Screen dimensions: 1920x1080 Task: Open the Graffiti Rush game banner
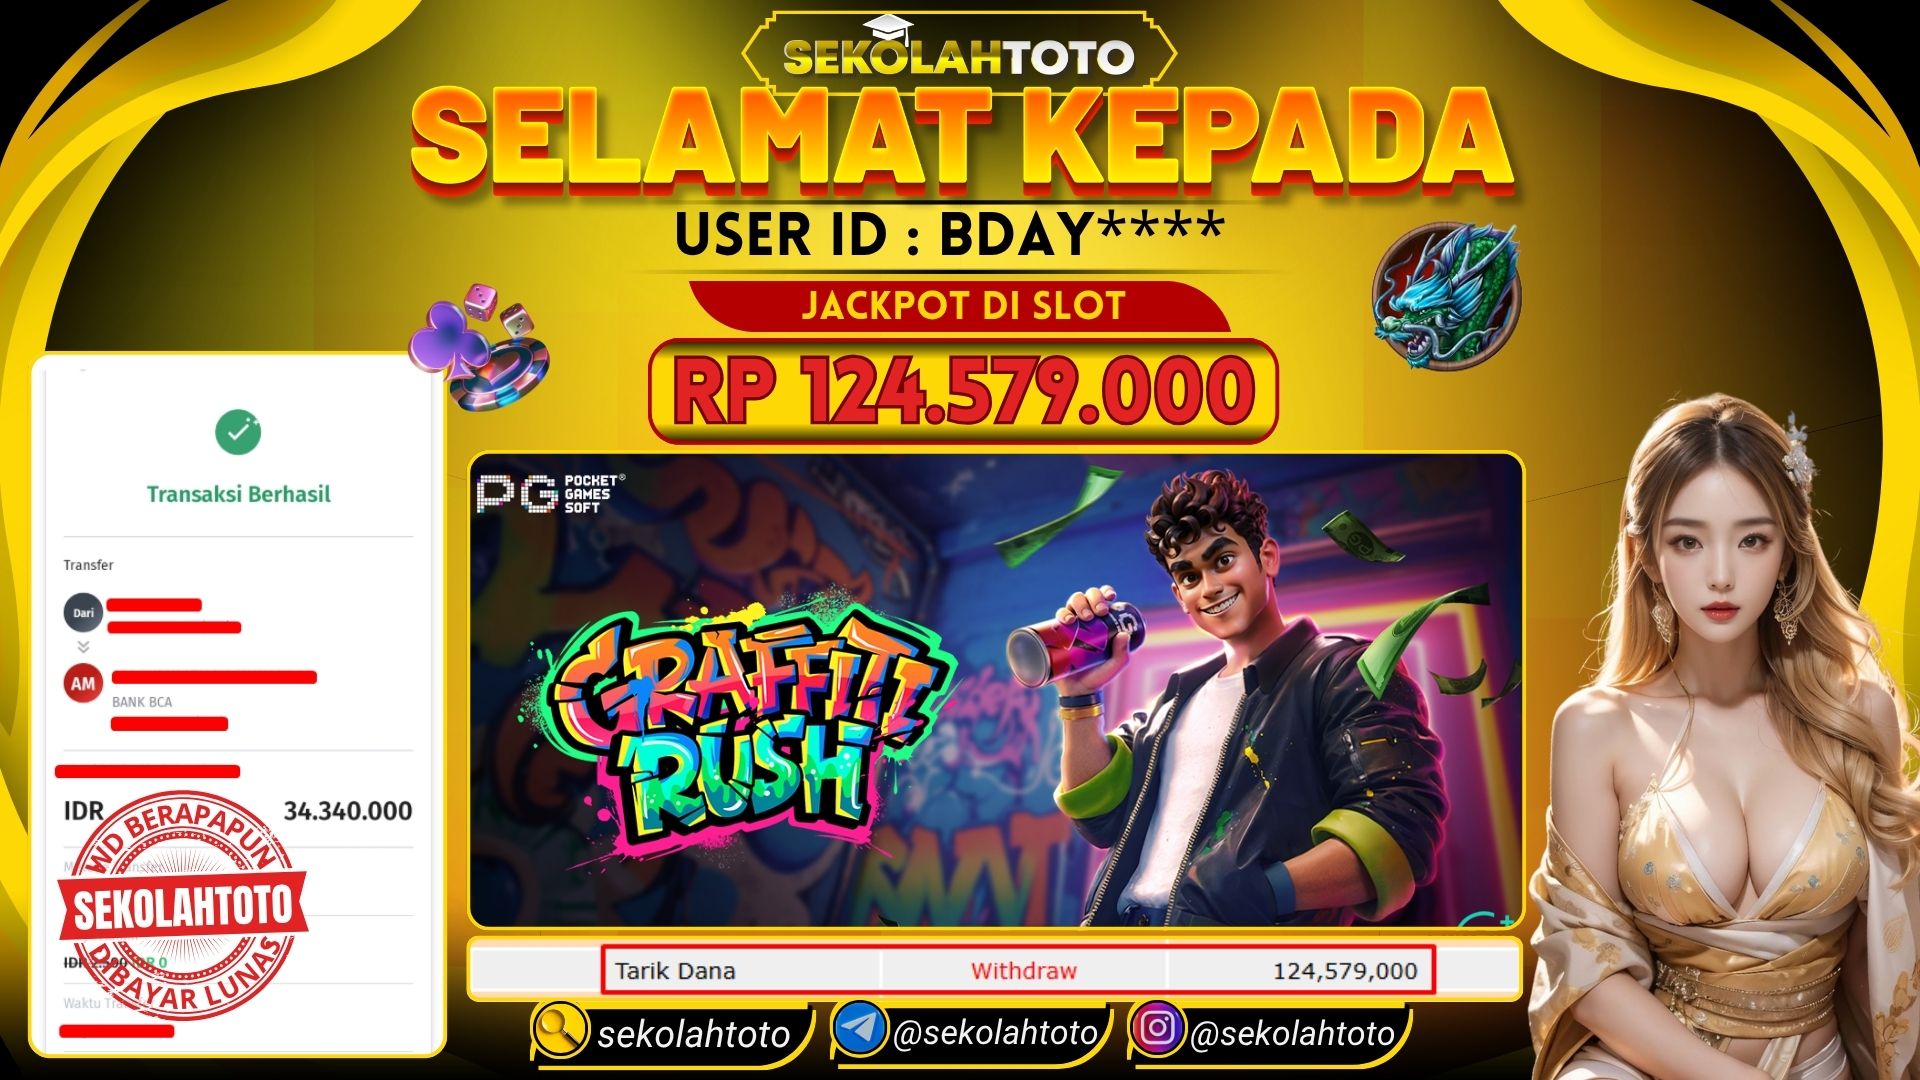tap(996, 690)
